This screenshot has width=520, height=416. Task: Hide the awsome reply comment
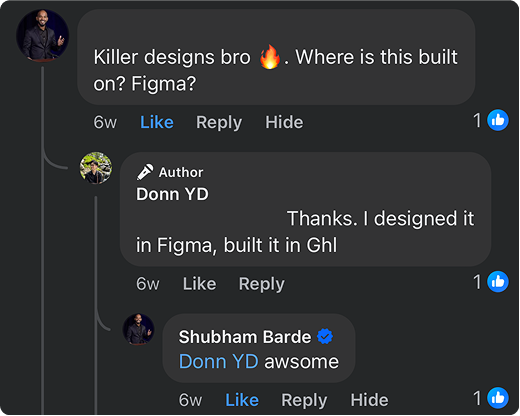click(x=369, y=400)
